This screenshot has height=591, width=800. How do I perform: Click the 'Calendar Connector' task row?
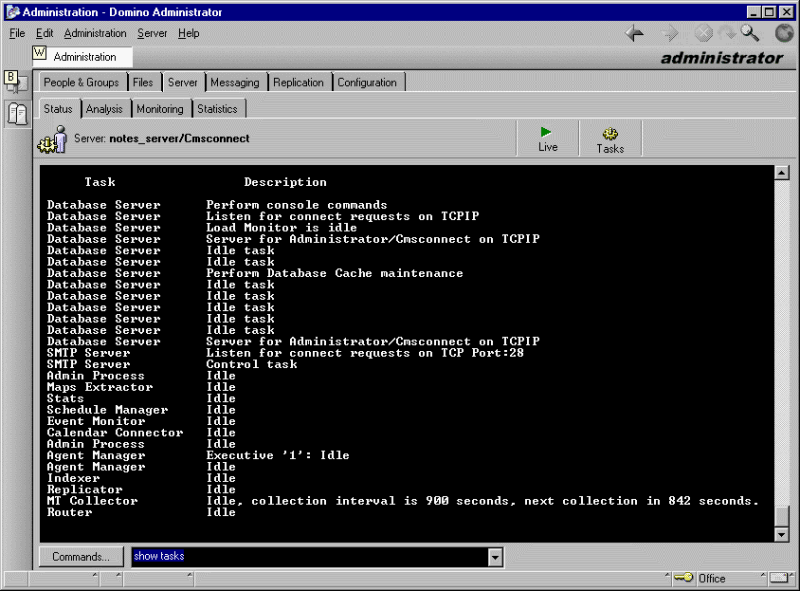pyautogui.click(x=141, y=432)
